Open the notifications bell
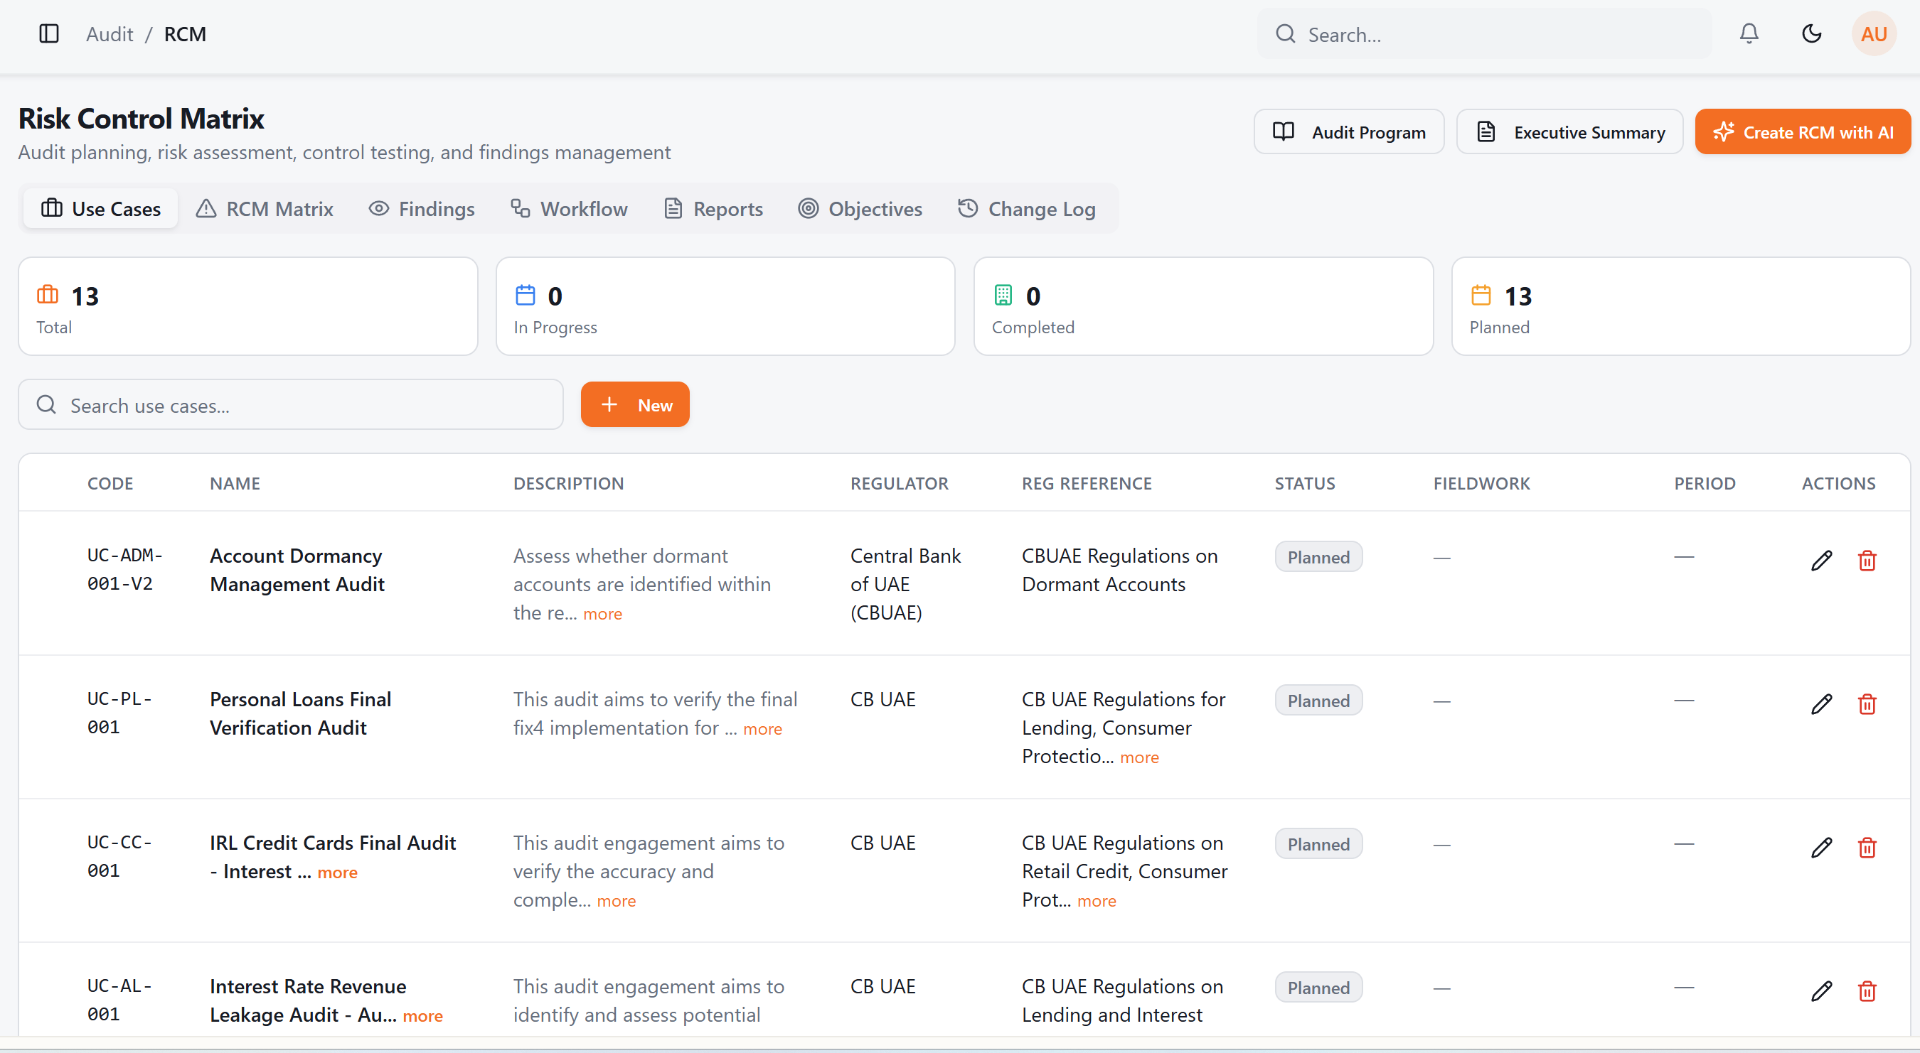This screenshot has height=1053, width=1920. pyautogui.click(x=1749, y=34)
